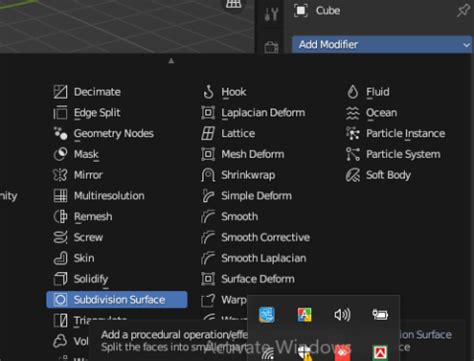Pick the Soft Body modifier icon
This screenshot has width=474, height=361.
353,175
